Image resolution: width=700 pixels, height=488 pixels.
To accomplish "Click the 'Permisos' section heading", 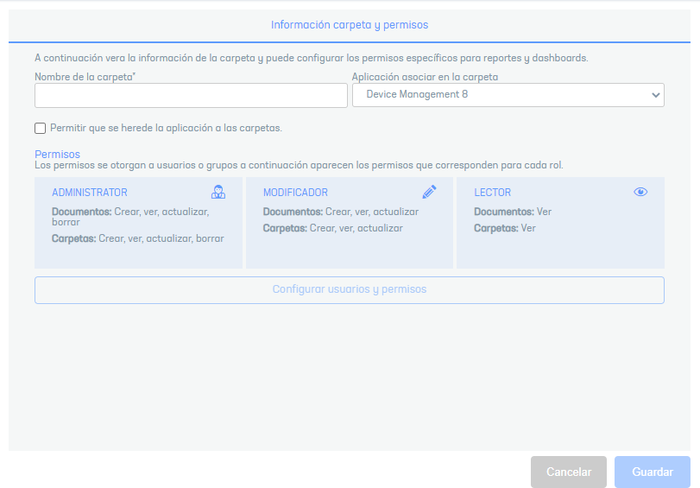I will (57, 154).
